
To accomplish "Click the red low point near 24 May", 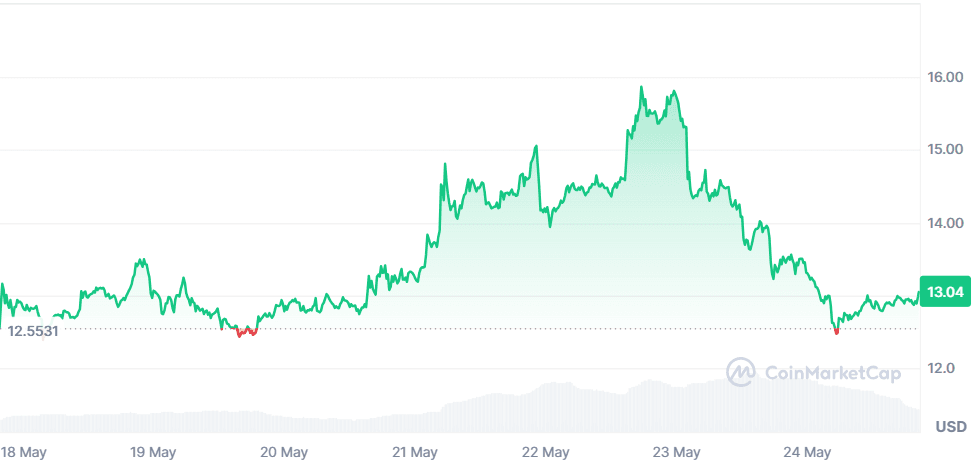I will pyautogui.click(x=836, y=331).
